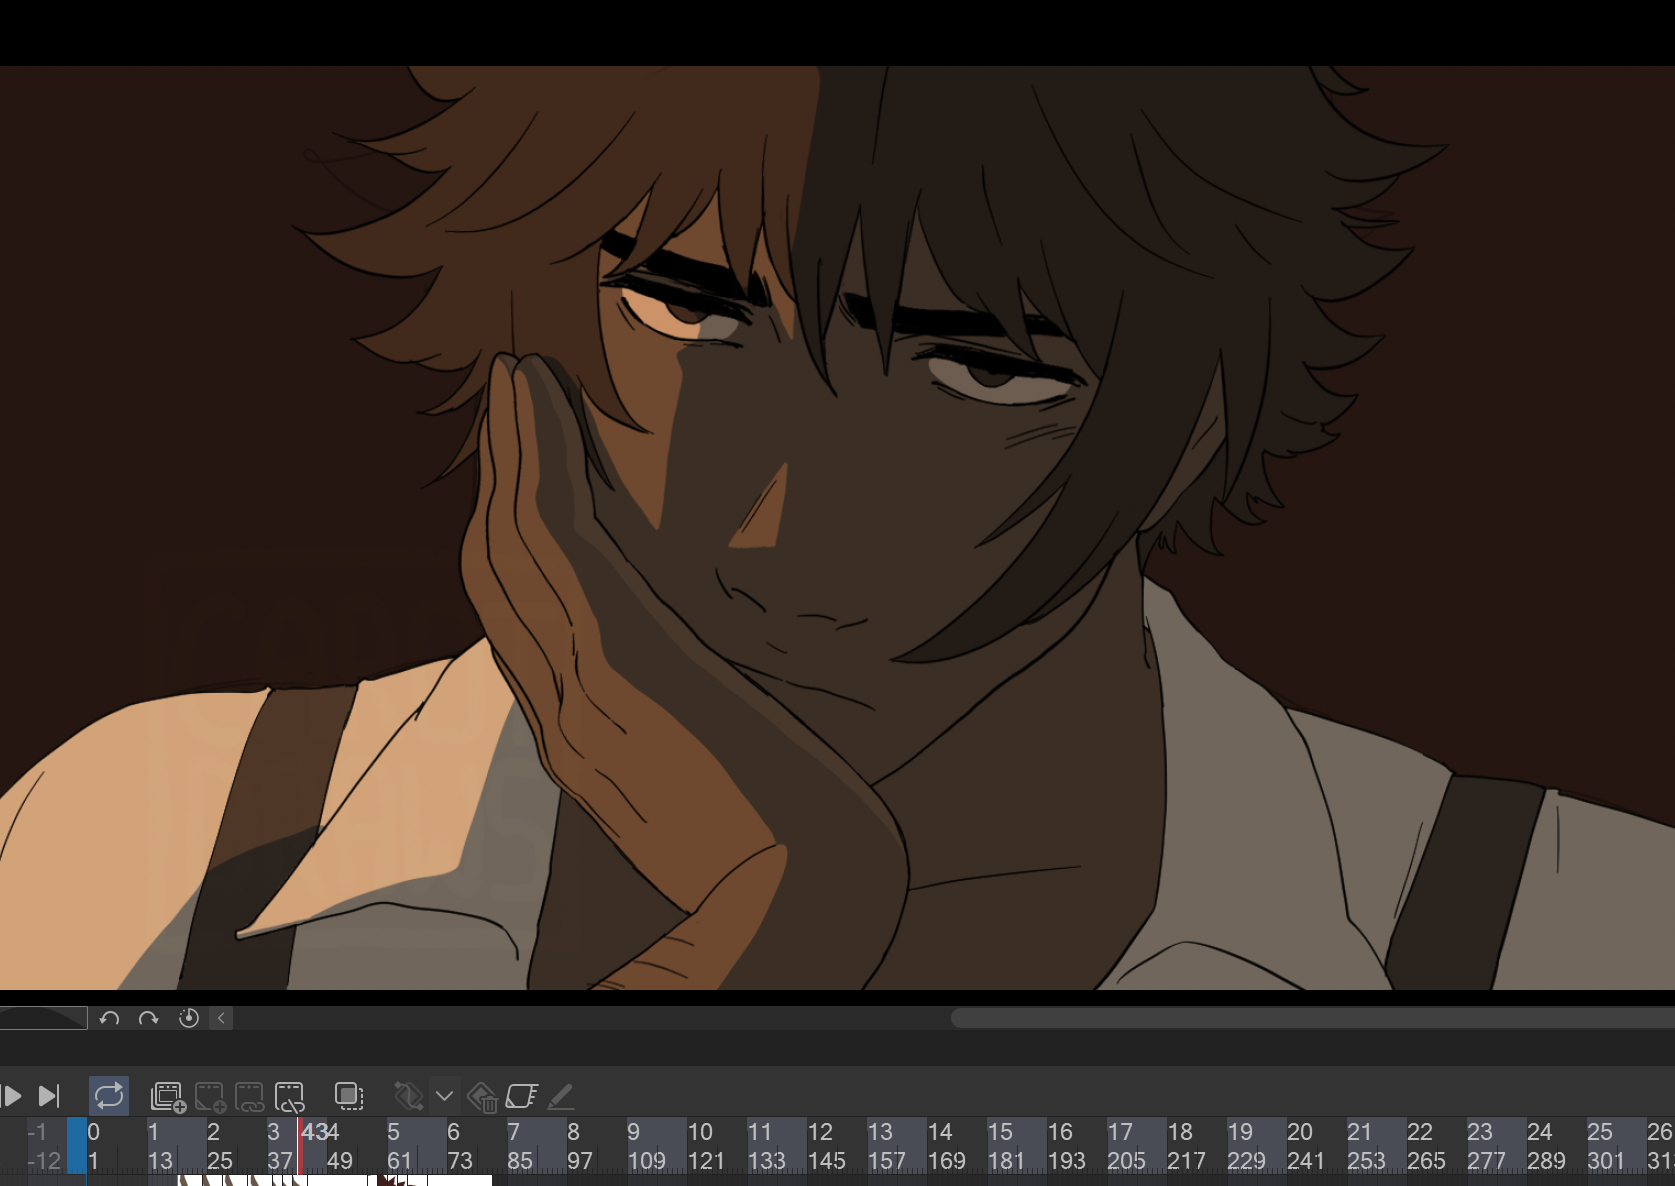
Task: Add a new animation cel
Action: (x=210, y=1096)
